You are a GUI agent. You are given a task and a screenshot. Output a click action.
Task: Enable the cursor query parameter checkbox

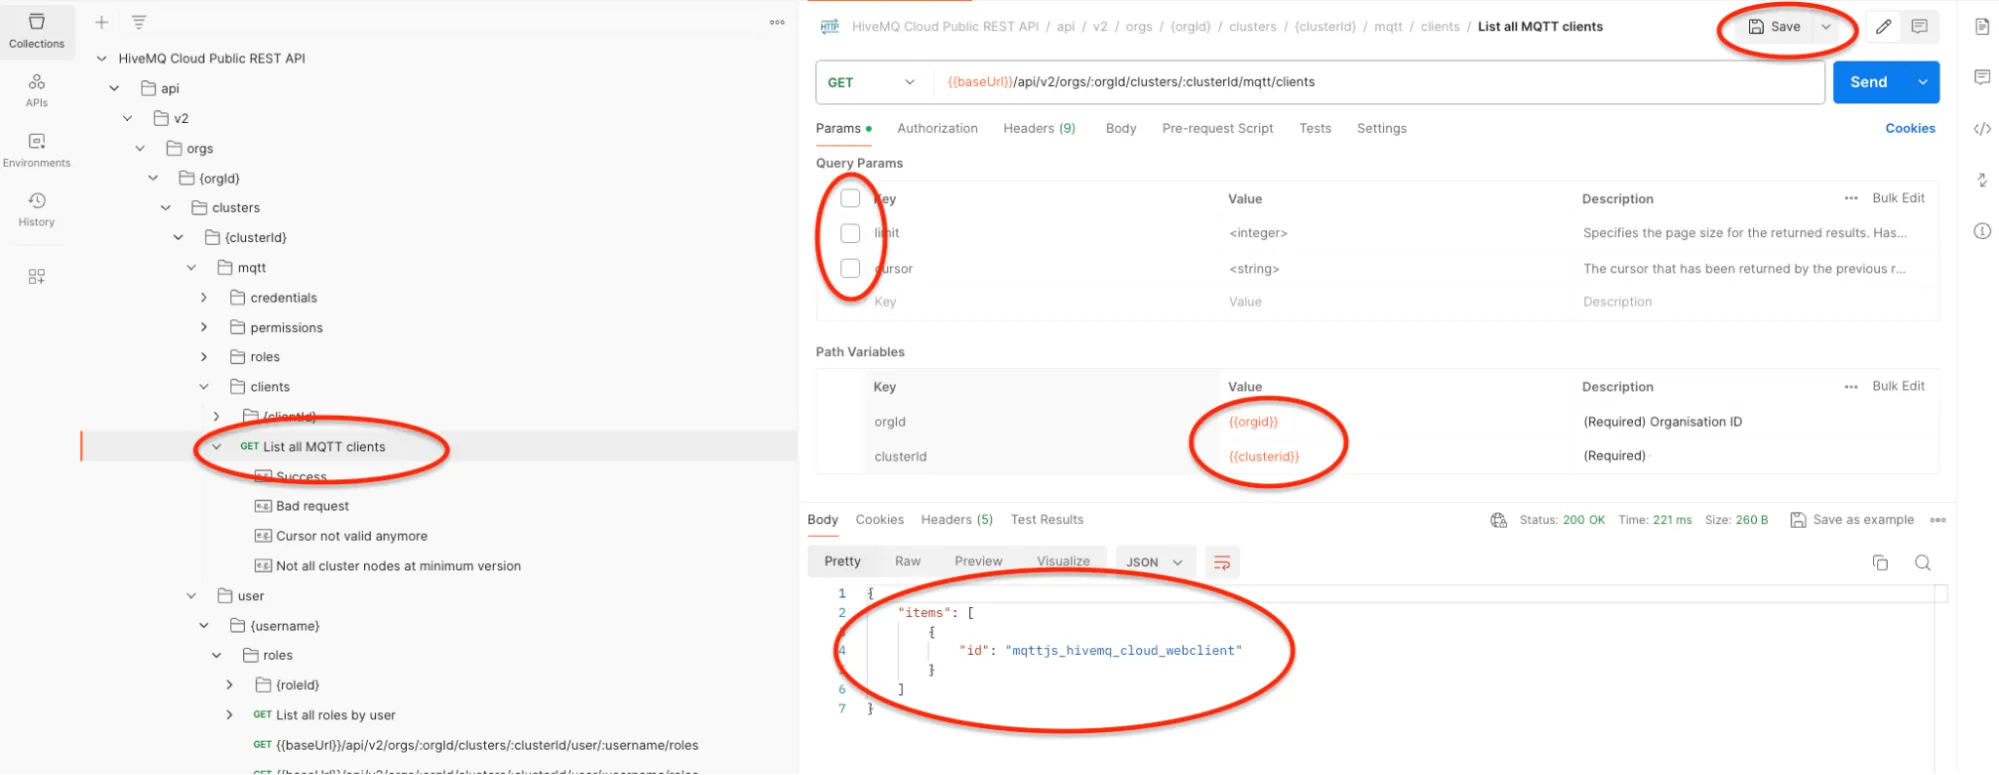pyautogui.click(x=850, y=268)
